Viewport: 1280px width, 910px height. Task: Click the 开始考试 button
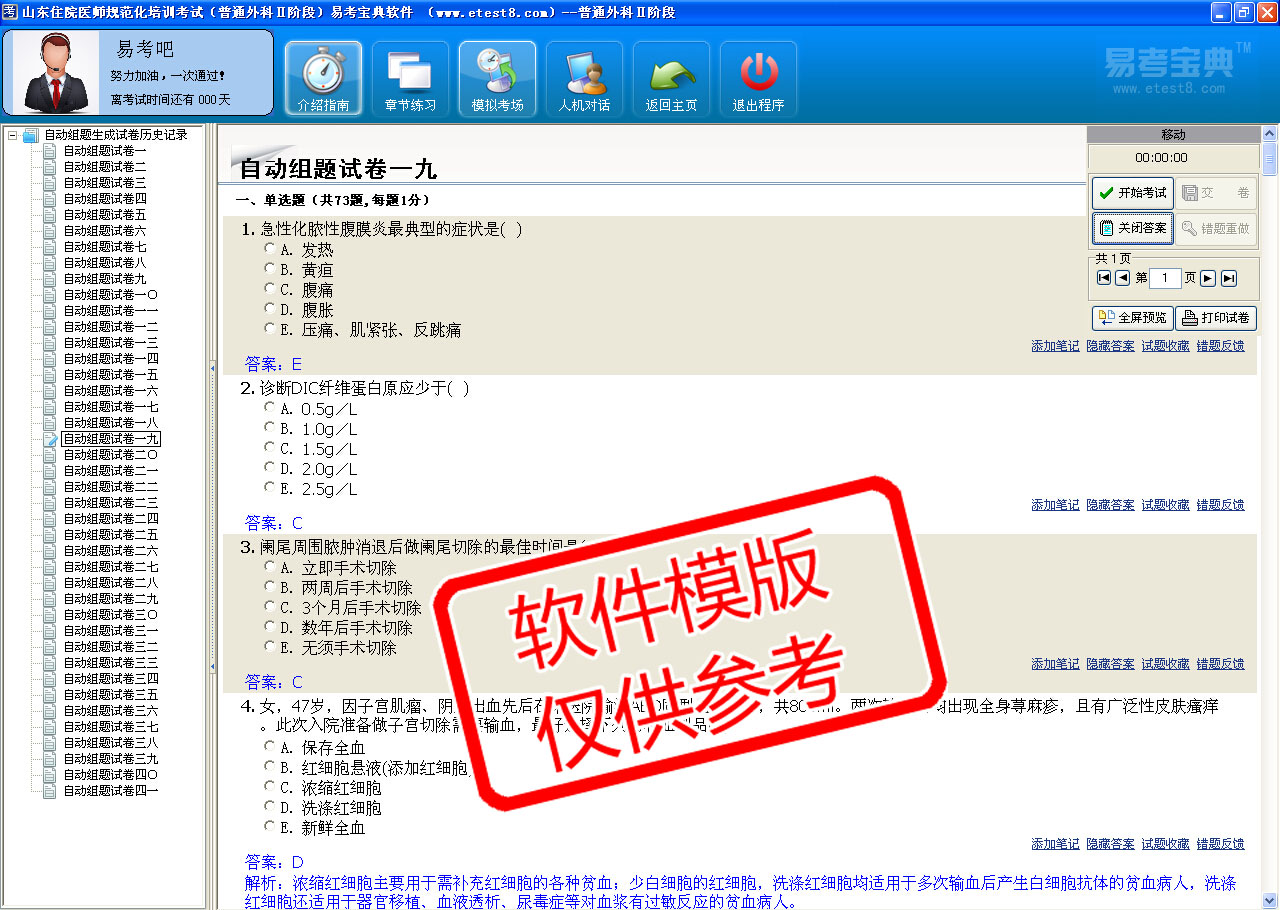[x=1132, y=193]
